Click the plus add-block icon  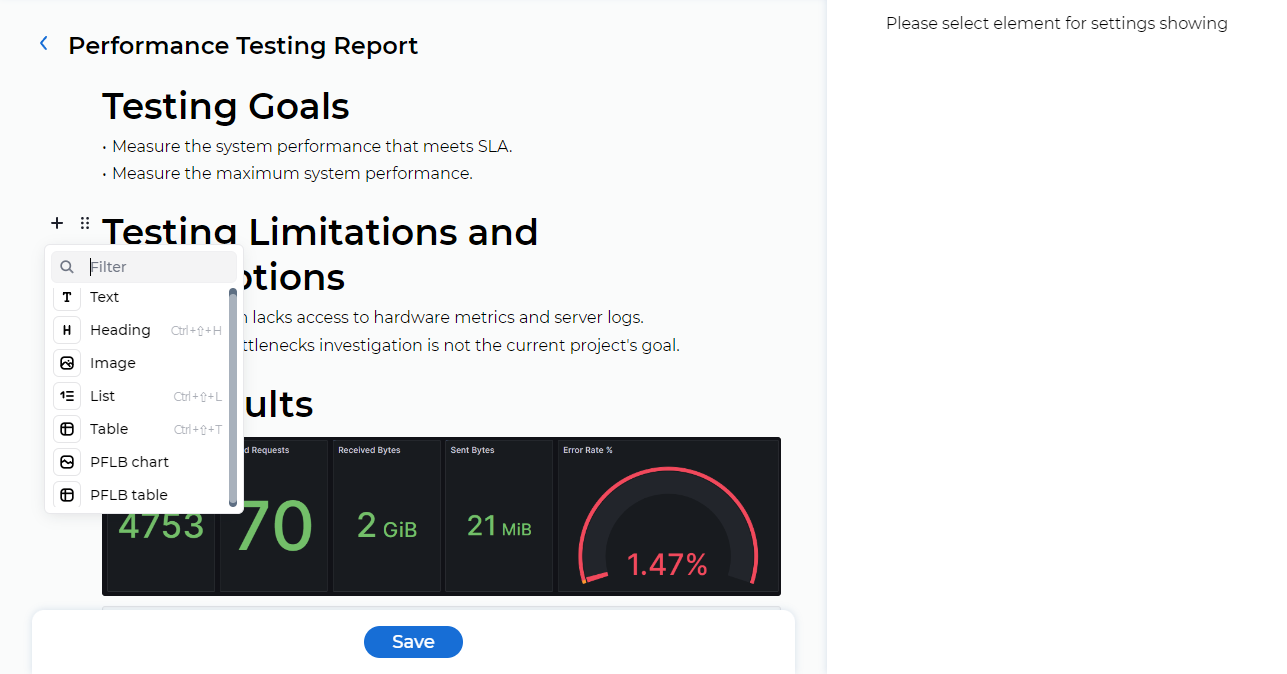tap(57, 223)
